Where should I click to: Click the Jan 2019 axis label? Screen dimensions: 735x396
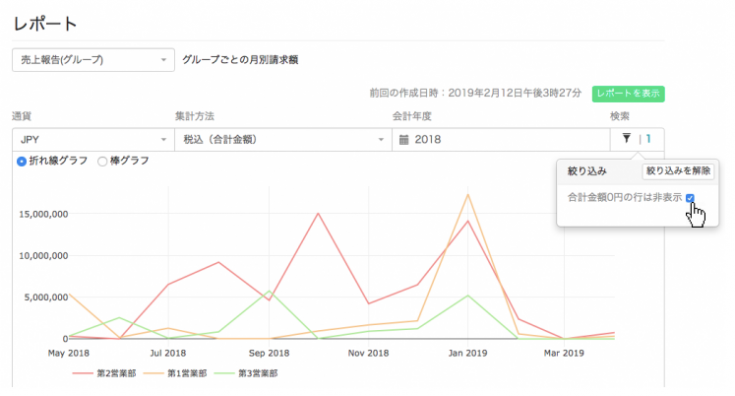pyautogui.click(x=467, y=353)
